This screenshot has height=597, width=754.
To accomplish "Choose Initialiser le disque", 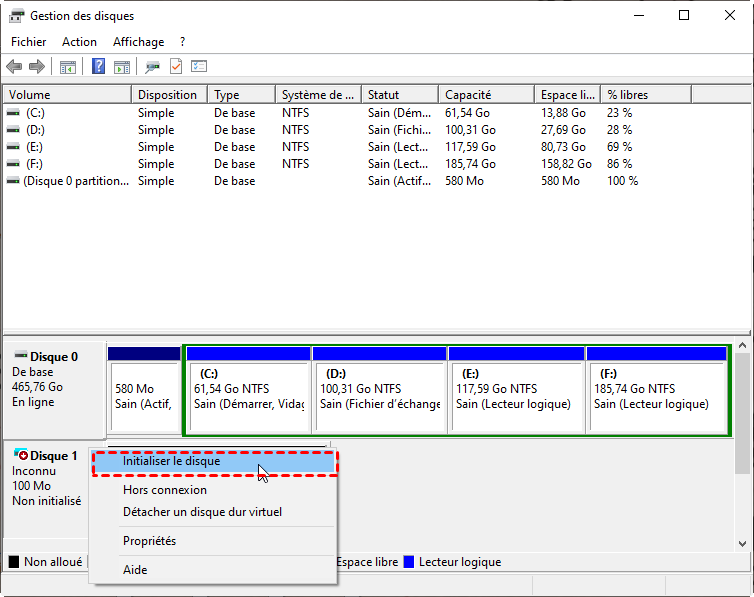I will pos(215,461).
